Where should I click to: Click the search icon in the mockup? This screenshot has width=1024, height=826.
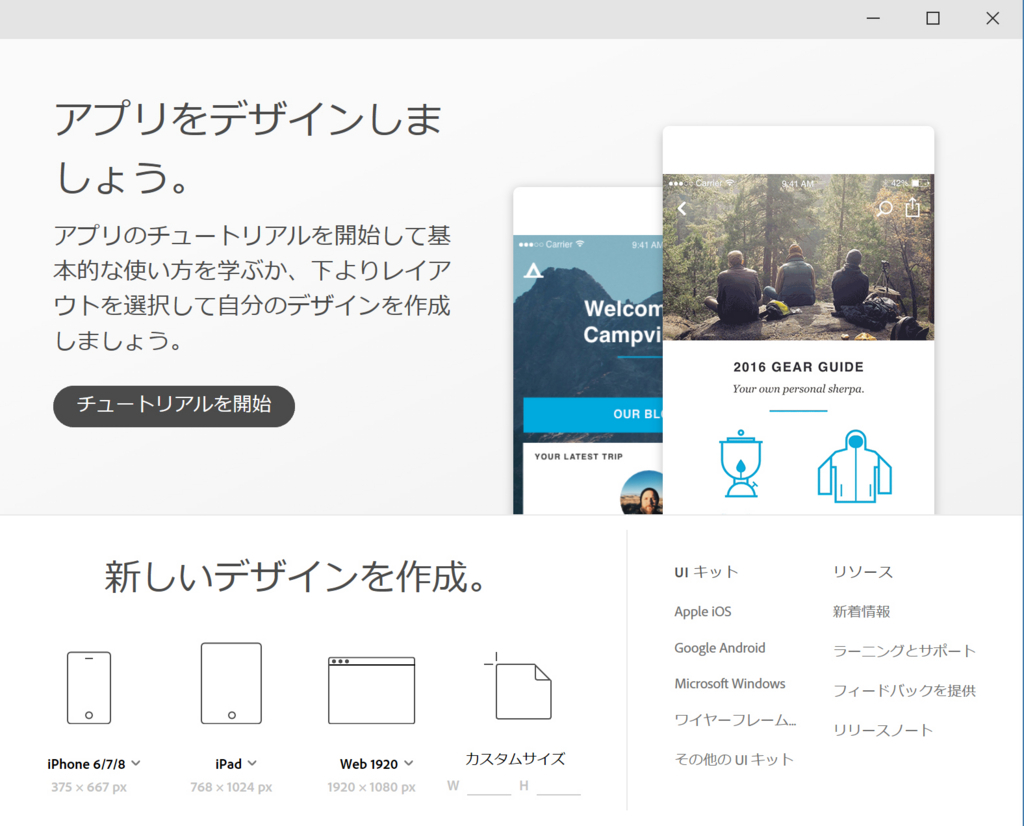(x=884, y=208)
